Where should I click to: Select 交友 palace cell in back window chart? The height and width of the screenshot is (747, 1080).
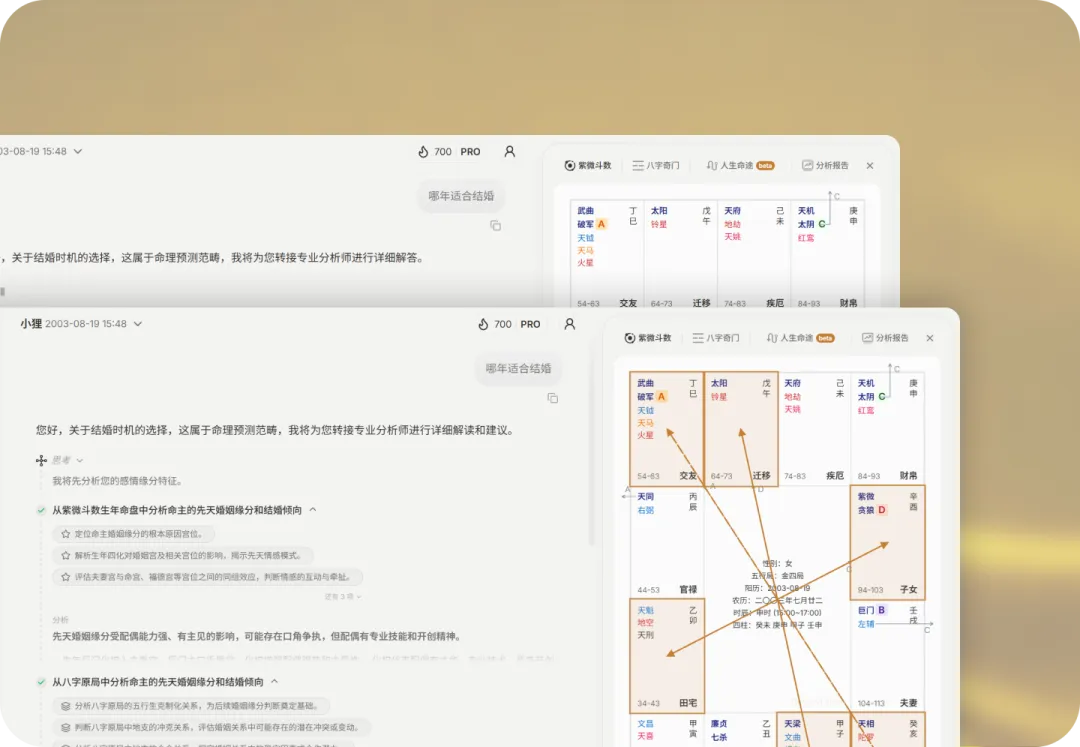(x=607, y=254)
